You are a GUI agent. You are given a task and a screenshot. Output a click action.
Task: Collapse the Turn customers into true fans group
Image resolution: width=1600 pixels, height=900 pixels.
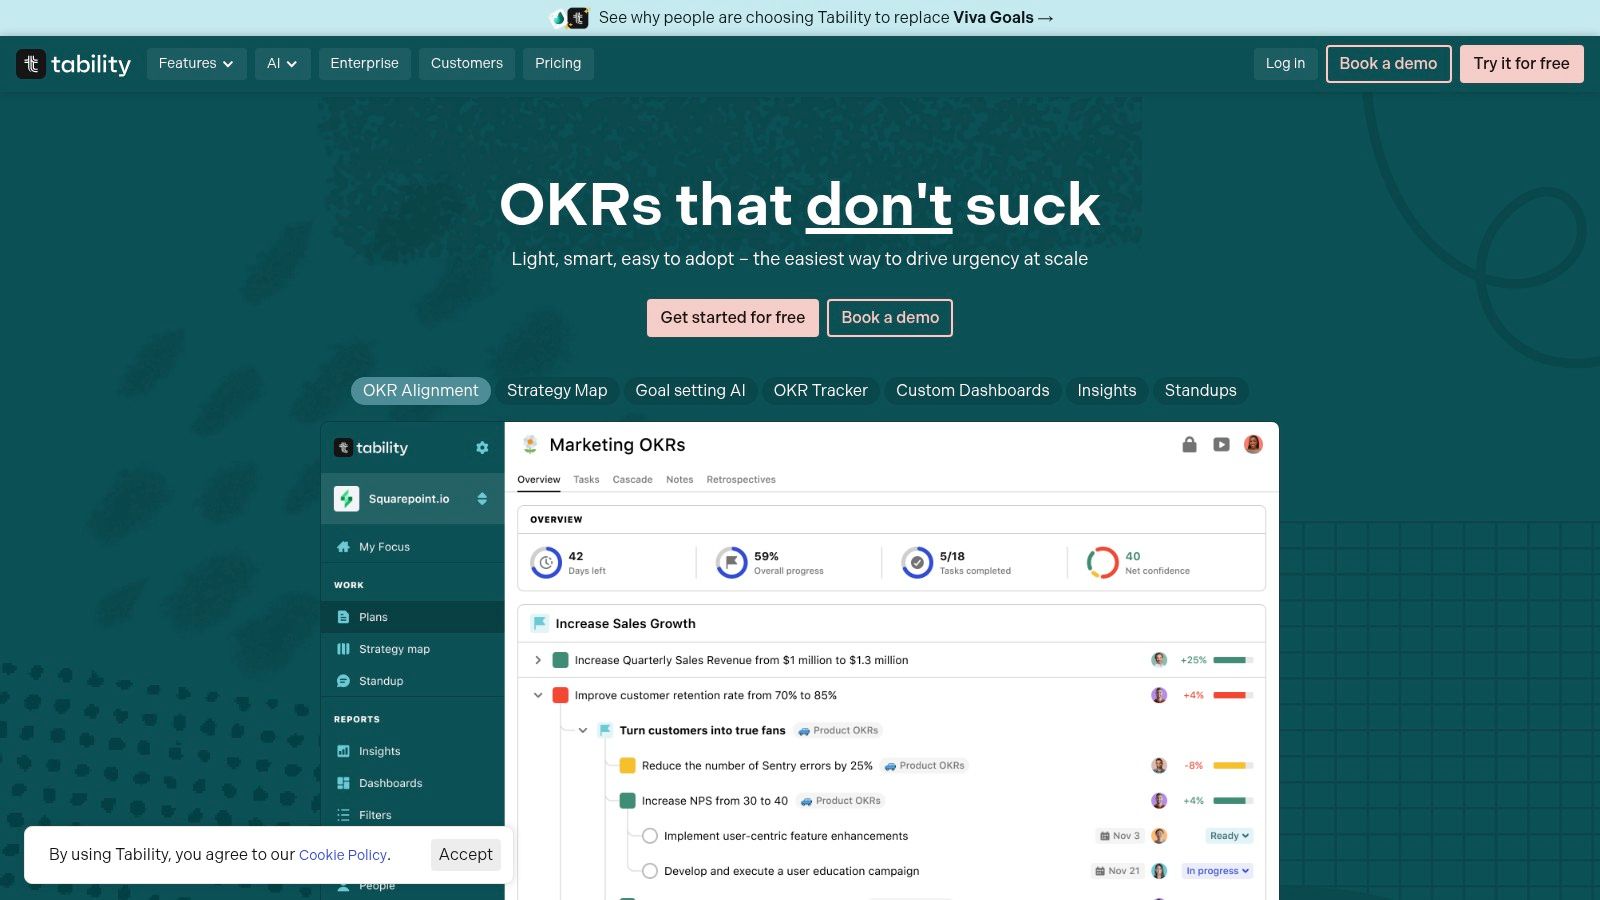[x=583, y=731]
